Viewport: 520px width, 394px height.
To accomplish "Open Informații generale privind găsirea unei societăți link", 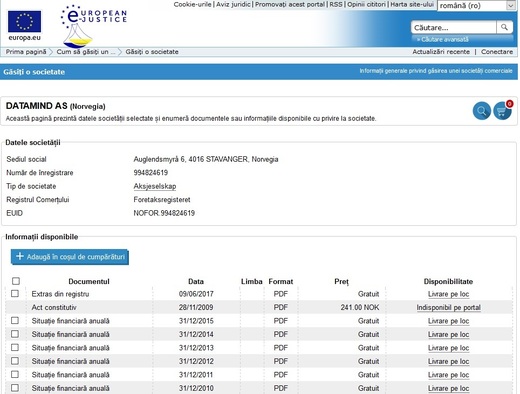I will click(x=436, y=71).
